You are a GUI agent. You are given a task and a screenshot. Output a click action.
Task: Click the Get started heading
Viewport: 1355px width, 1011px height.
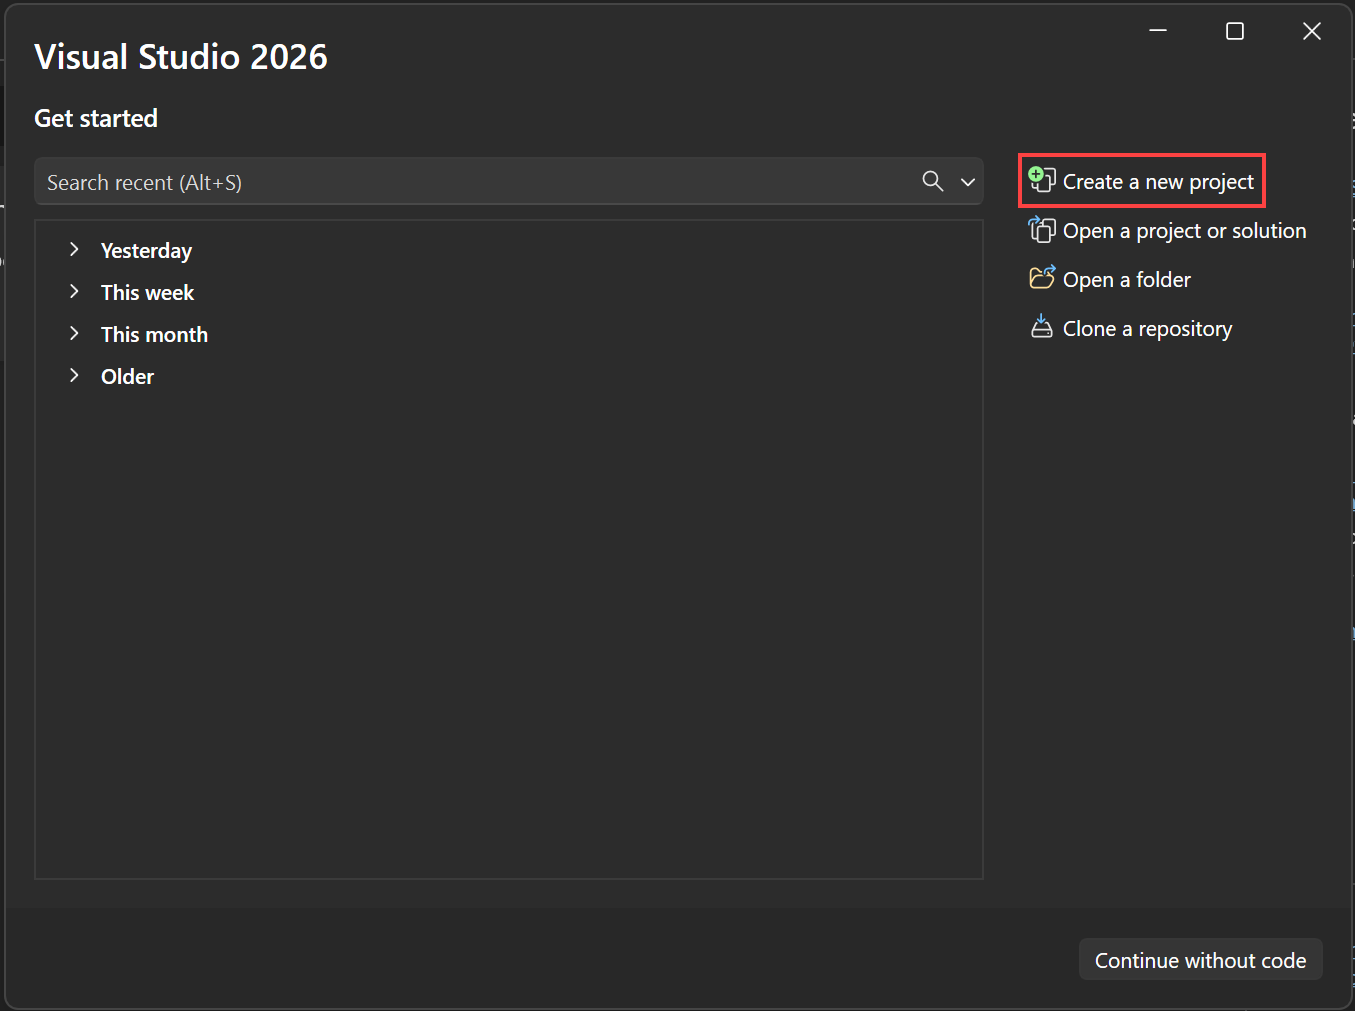(x=96, y=118)
